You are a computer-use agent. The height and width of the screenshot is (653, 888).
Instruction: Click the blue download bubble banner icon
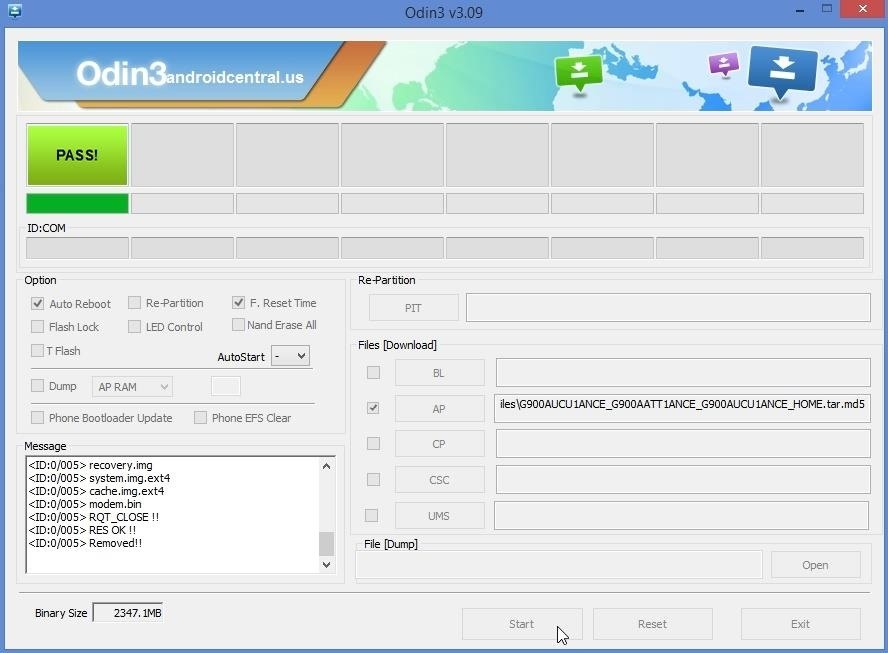(782, 71)
